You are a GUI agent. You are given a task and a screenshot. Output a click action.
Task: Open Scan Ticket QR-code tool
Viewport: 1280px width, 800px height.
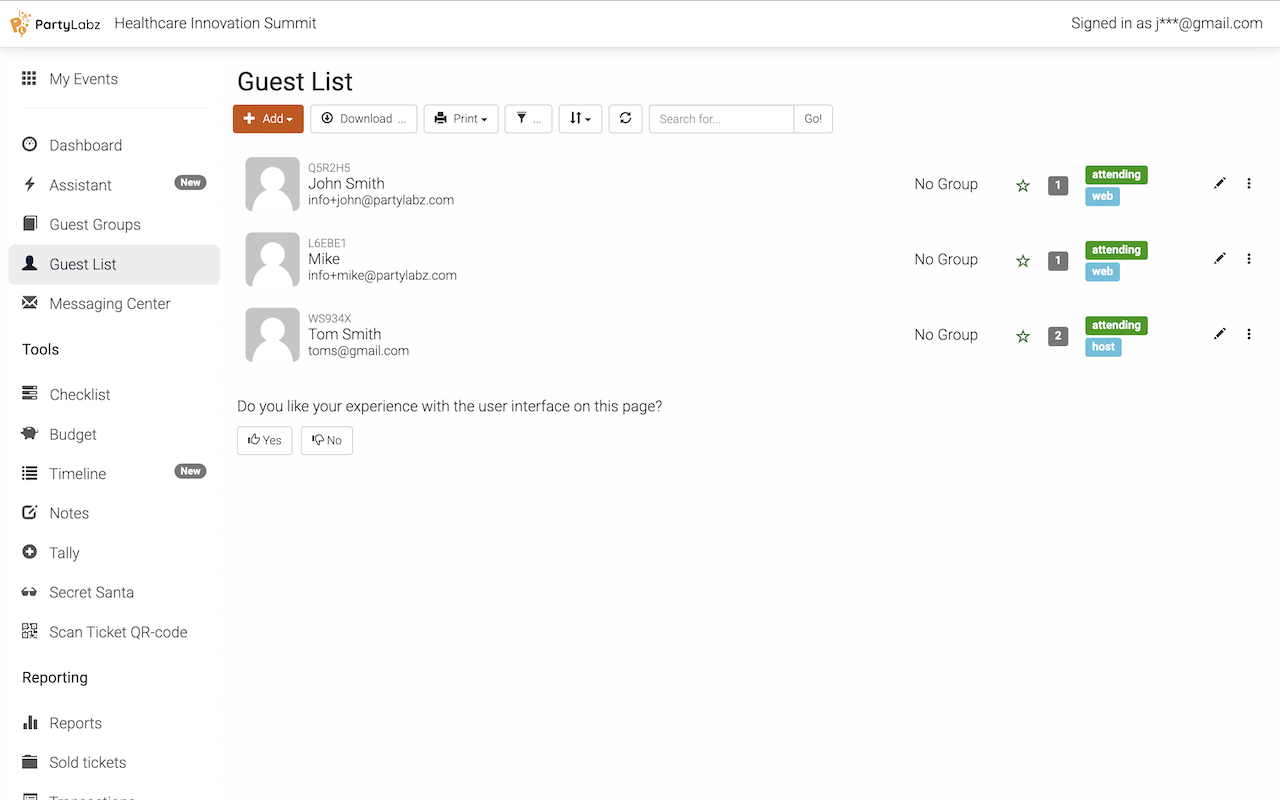click(118, 632)
